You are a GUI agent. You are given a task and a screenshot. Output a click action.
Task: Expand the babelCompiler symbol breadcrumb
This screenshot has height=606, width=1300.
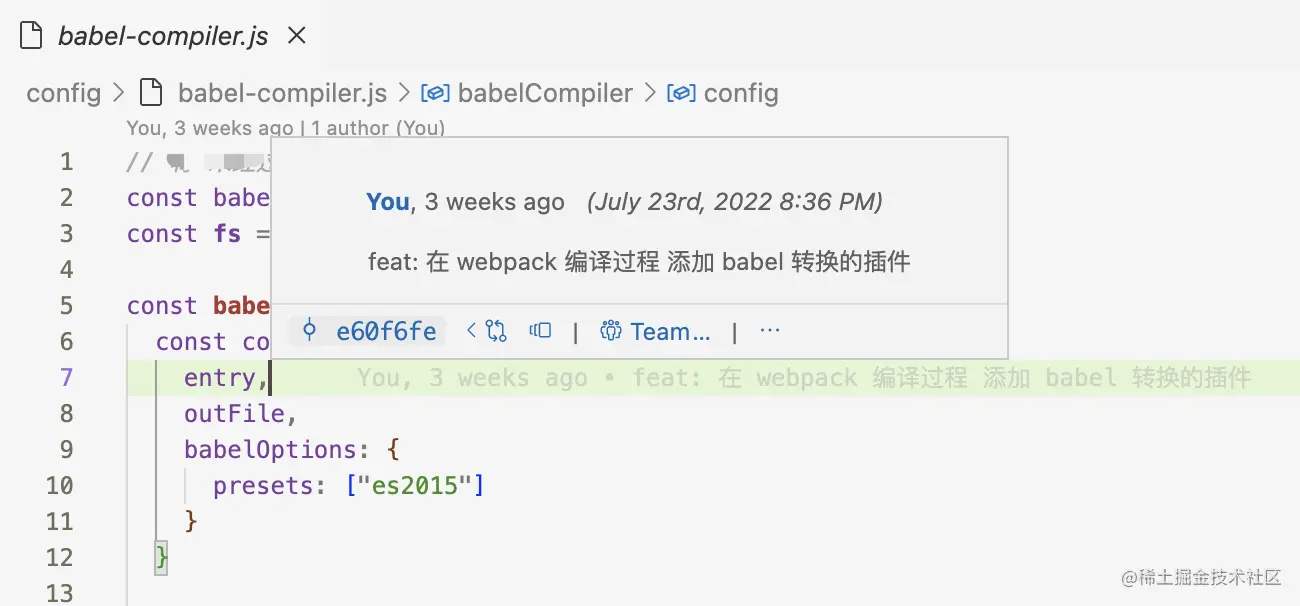545,93
